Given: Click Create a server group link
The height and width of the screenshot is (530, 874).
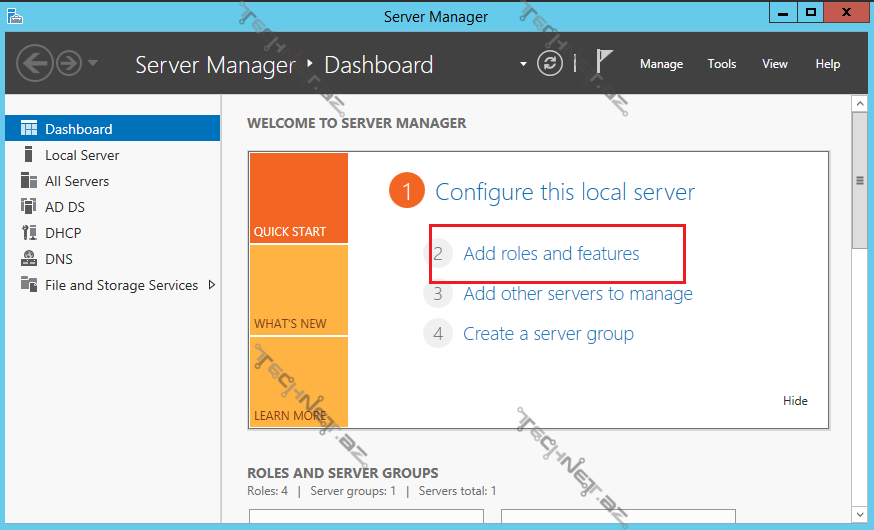Looking at the screenshot, I should pyautogui.click(x=548, y=334).
